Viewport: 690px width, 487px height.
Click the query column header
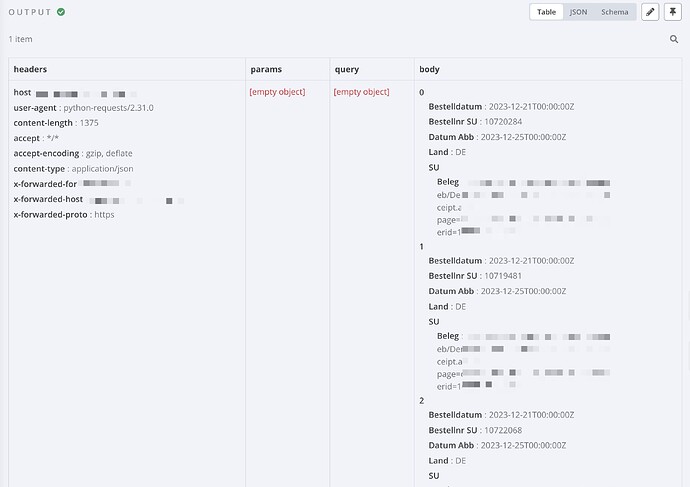click(347, 70)
